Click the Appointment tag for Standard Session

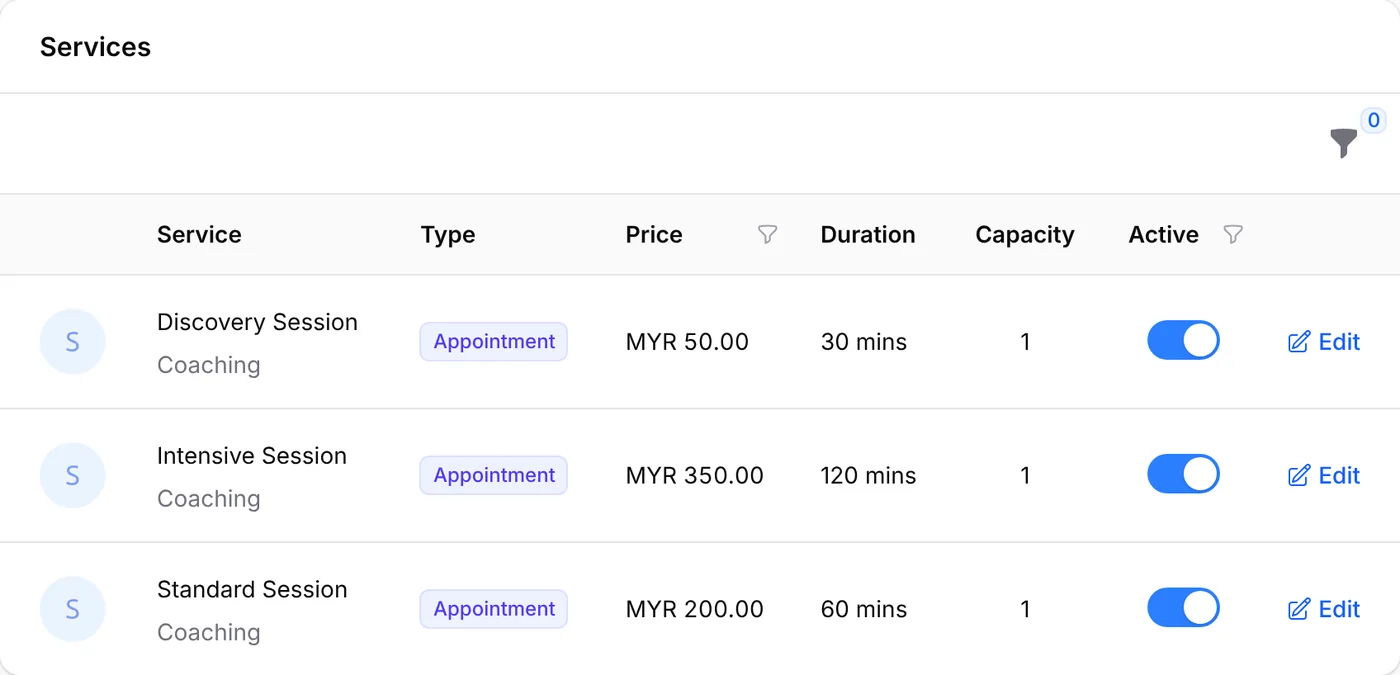click(494, 609)
